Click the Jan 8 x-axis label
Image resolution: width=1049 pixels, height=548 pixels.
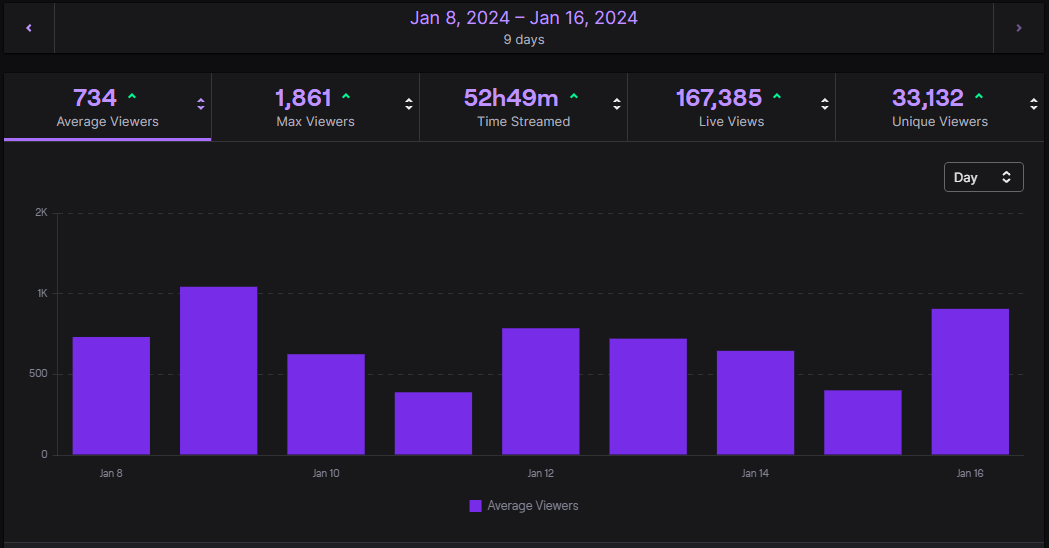click(x=111, y=473)
